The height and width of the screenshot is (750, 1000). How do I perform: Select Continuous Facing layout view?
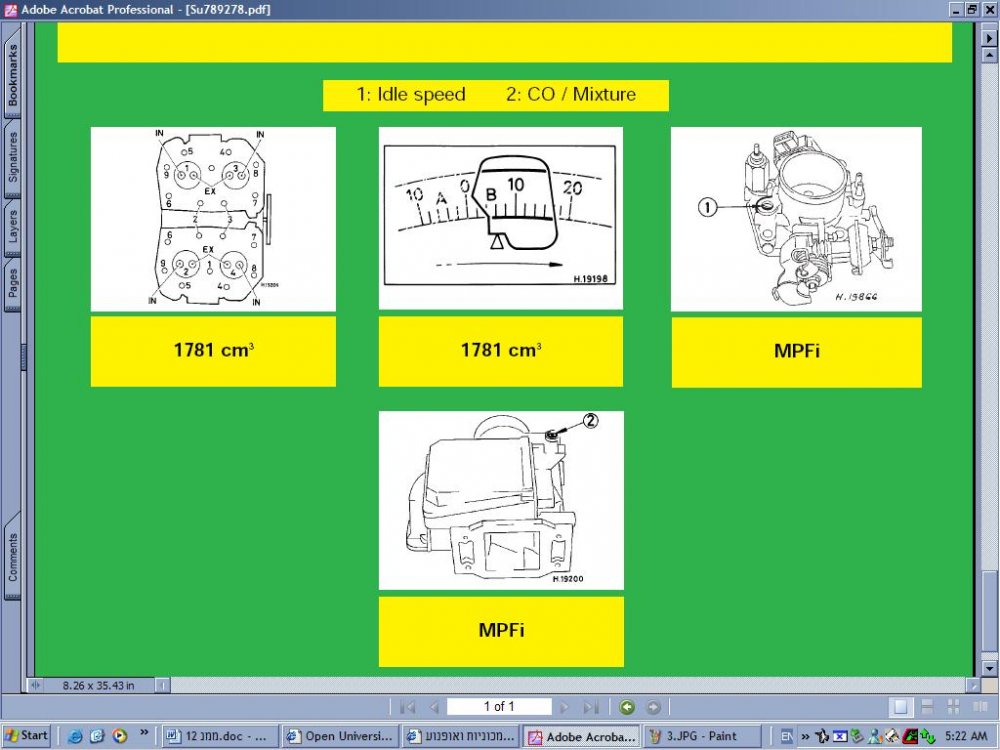tap(953, 707)
